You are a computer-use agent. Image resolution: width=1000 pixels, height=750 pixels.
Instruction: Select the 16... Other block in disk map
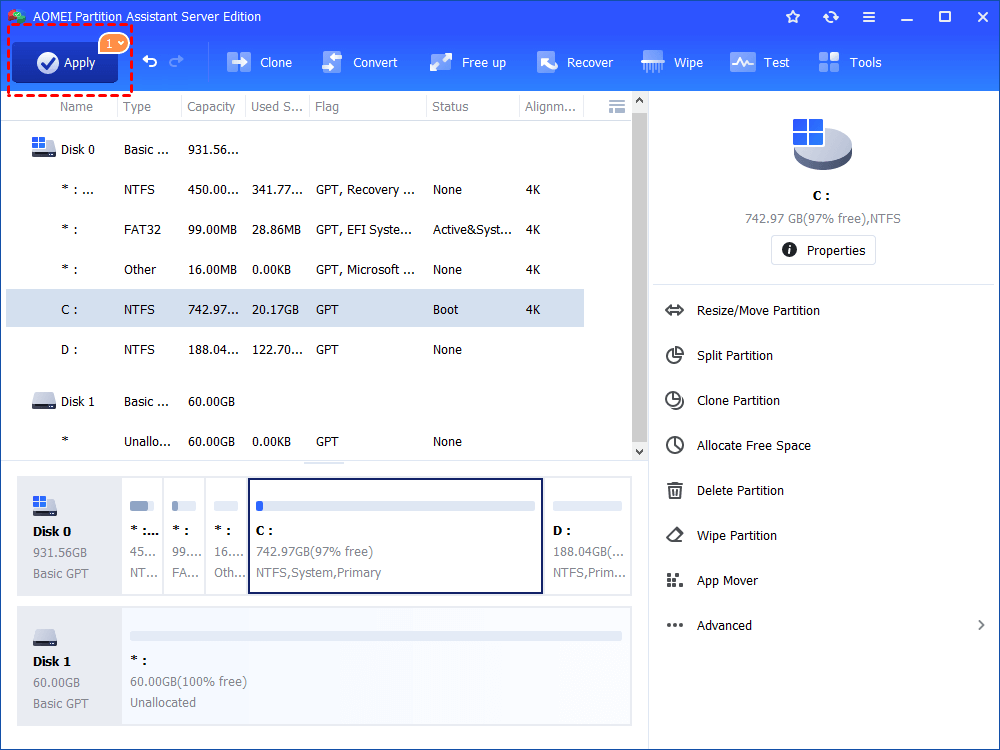(226, 536)
